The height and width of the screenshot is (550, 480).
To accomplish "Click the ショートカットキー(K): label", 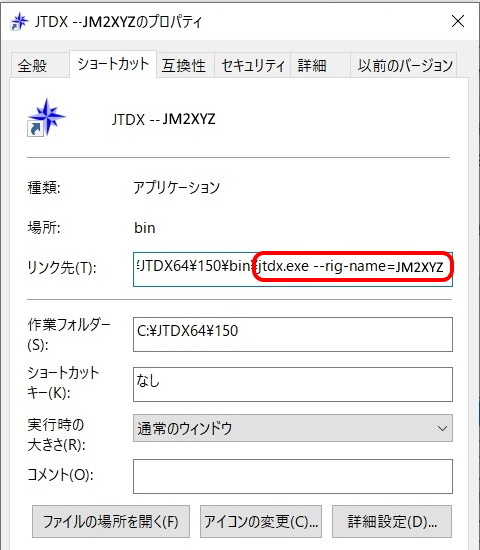I will (x=63, y=382).
